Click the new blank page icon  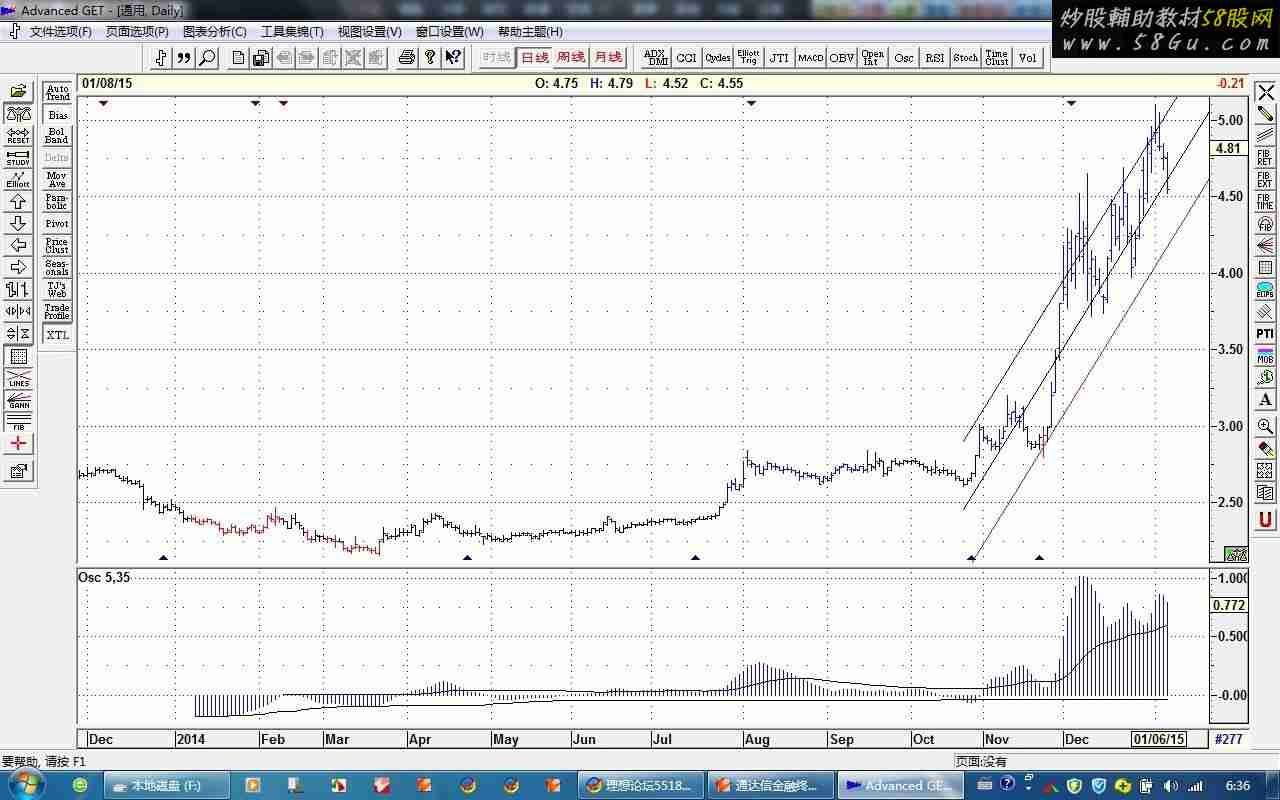tap(237, 57)
